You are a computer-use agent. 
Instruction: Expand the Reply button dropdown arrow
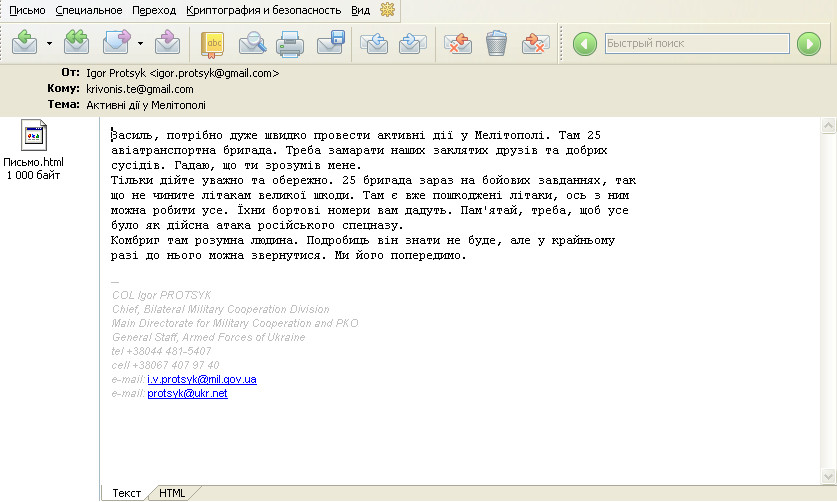click(48, 44)
